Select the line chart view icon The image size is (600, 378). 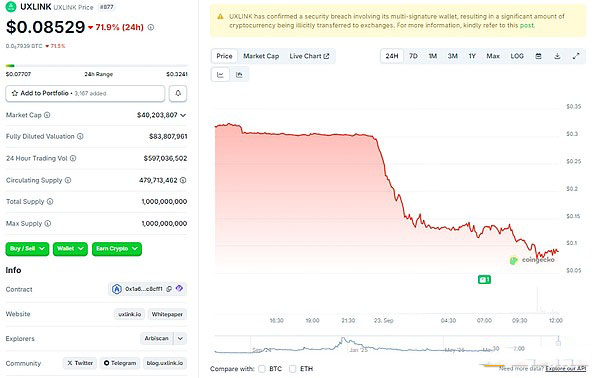[x=220, y=75]
